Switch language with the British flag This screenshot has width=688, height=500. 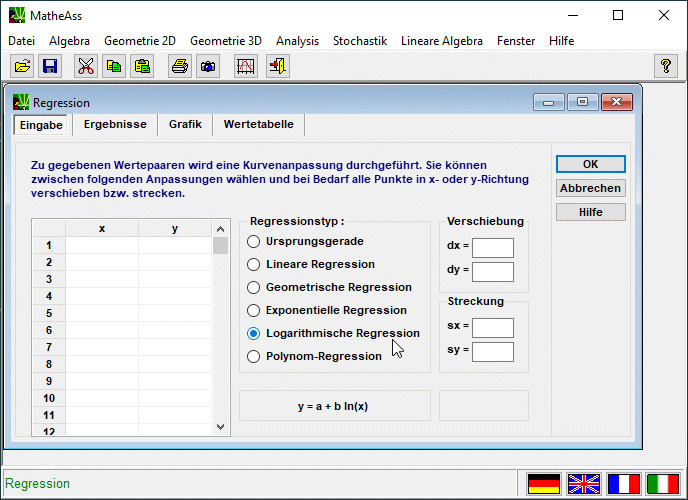pyautogui.click(x=584, y=484)
